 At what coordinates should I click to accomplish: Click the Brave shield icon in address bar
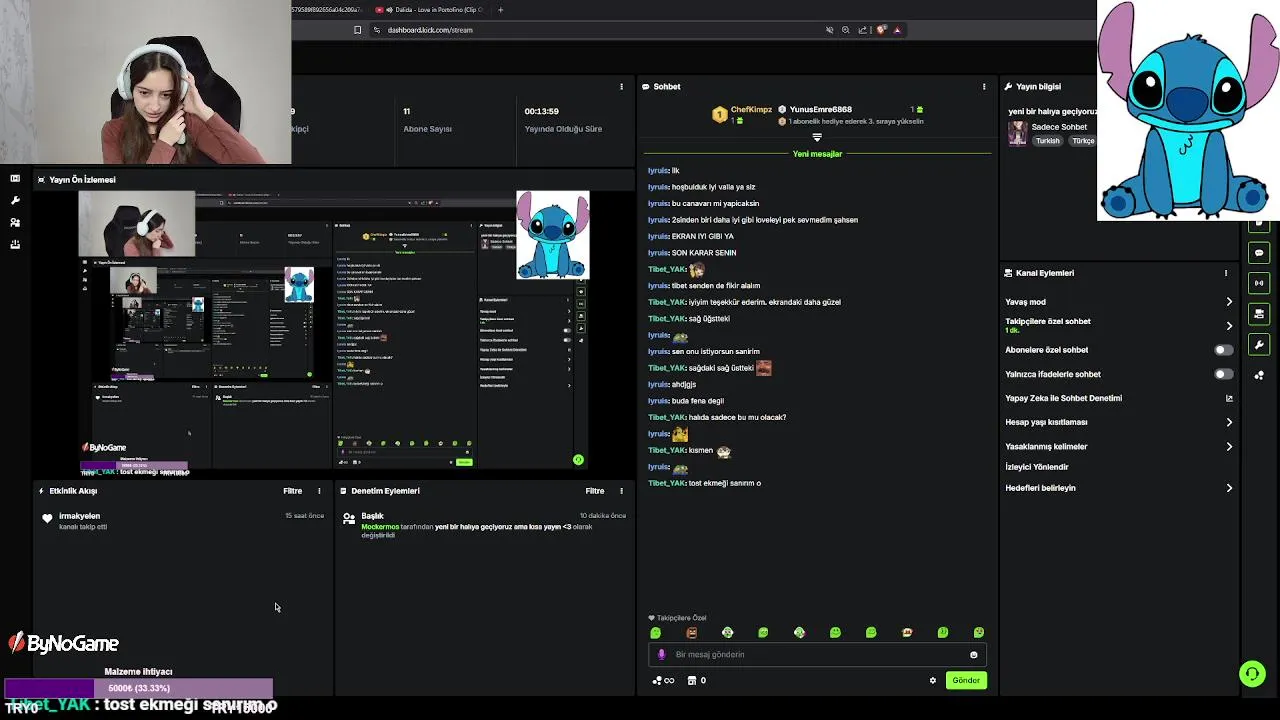coord(881,30)
